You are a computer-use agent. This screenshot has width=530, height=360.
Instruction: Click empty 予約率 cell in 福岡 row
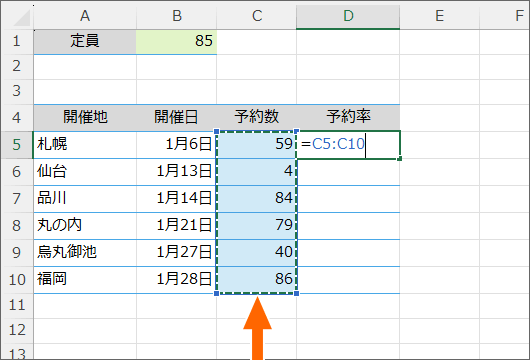pyautogui.click(x=348, y=280)
